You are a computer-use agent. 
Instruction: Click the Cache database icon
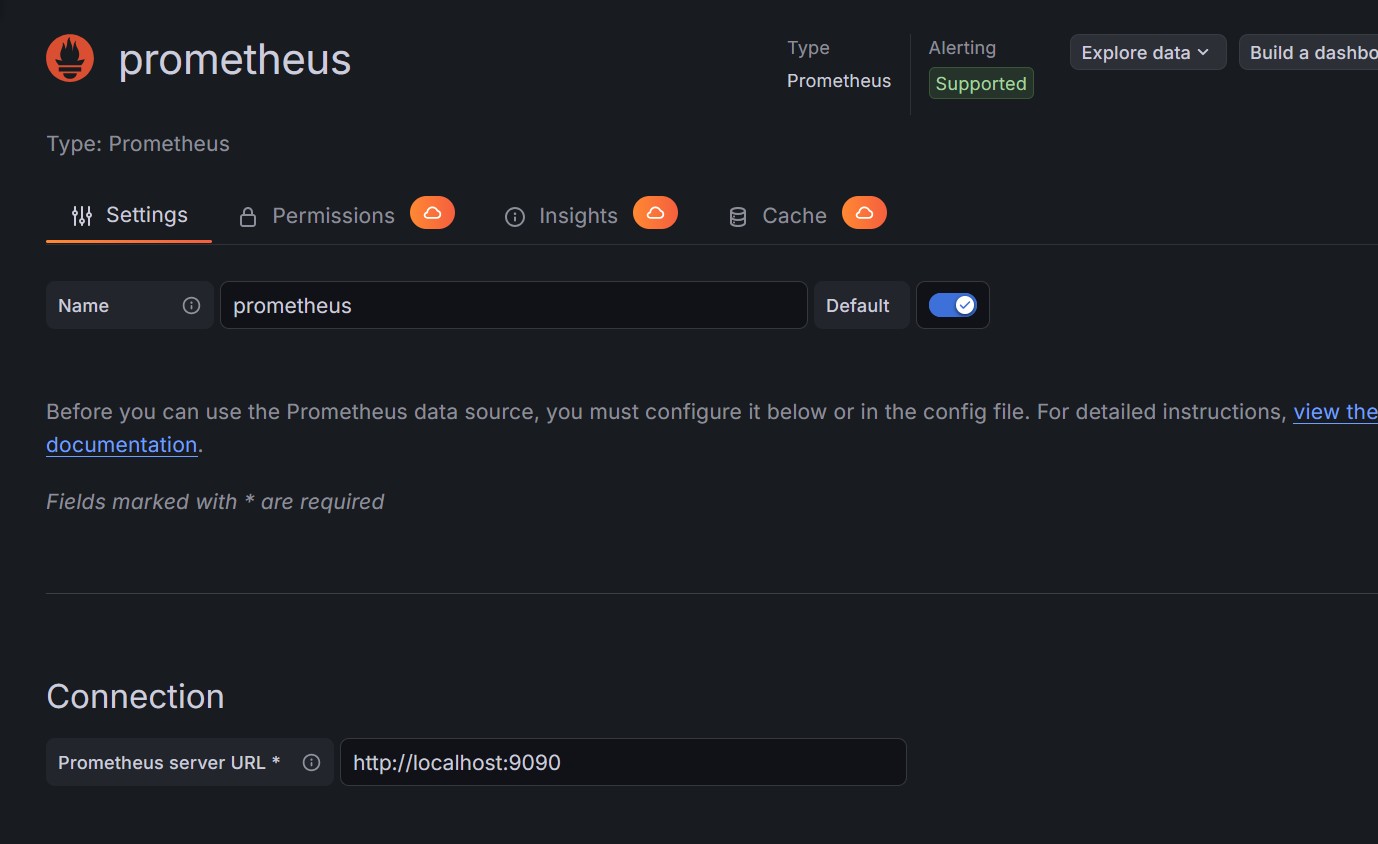click(x=738, y=216)
